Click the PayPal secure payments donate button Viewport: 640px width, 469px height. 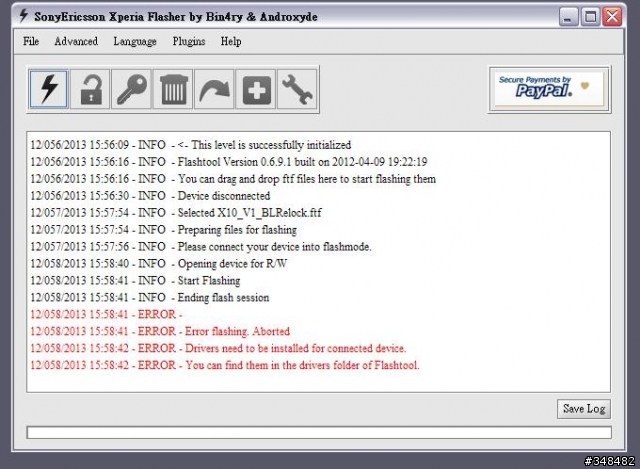click(549, 89)
